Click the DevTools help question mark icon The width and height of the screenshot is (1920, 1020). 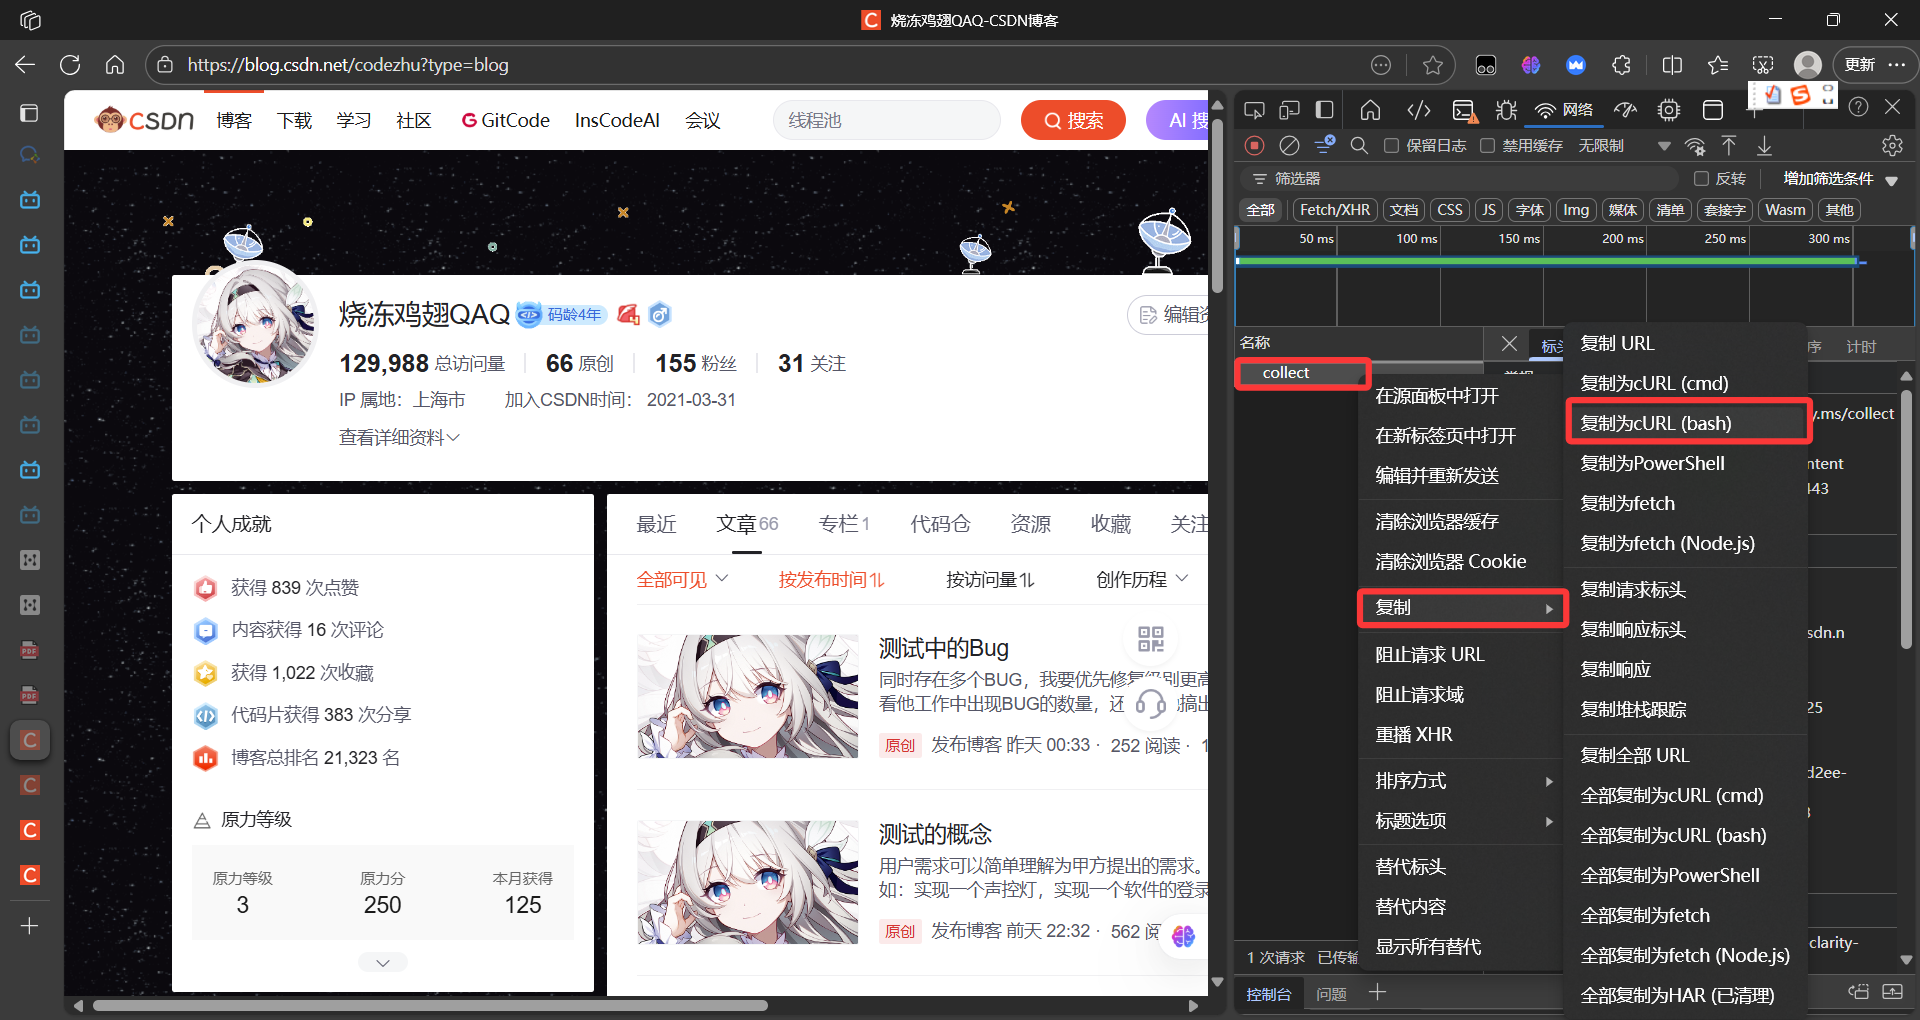point(1858,107)
